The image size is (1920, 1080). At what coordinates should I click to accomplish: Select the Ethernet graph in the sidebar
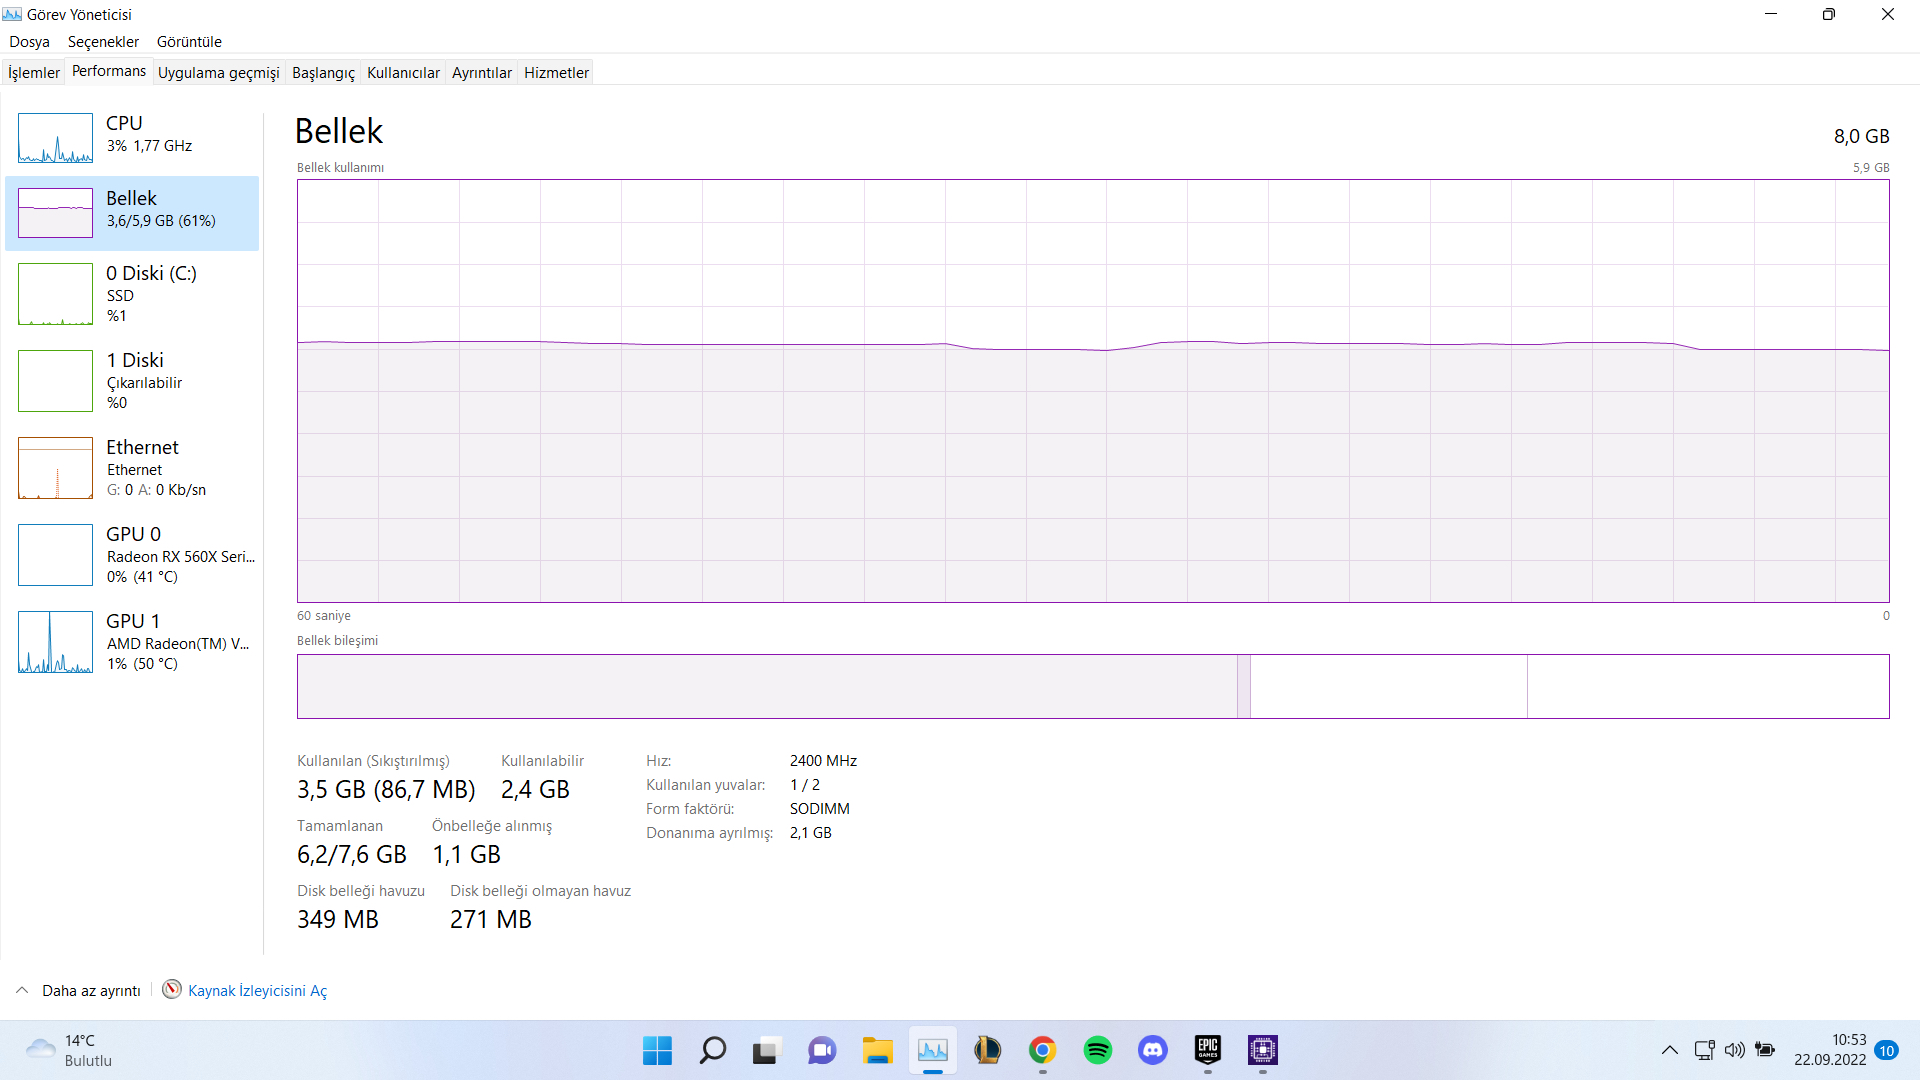pyautogui.click(x=55, y=468)
